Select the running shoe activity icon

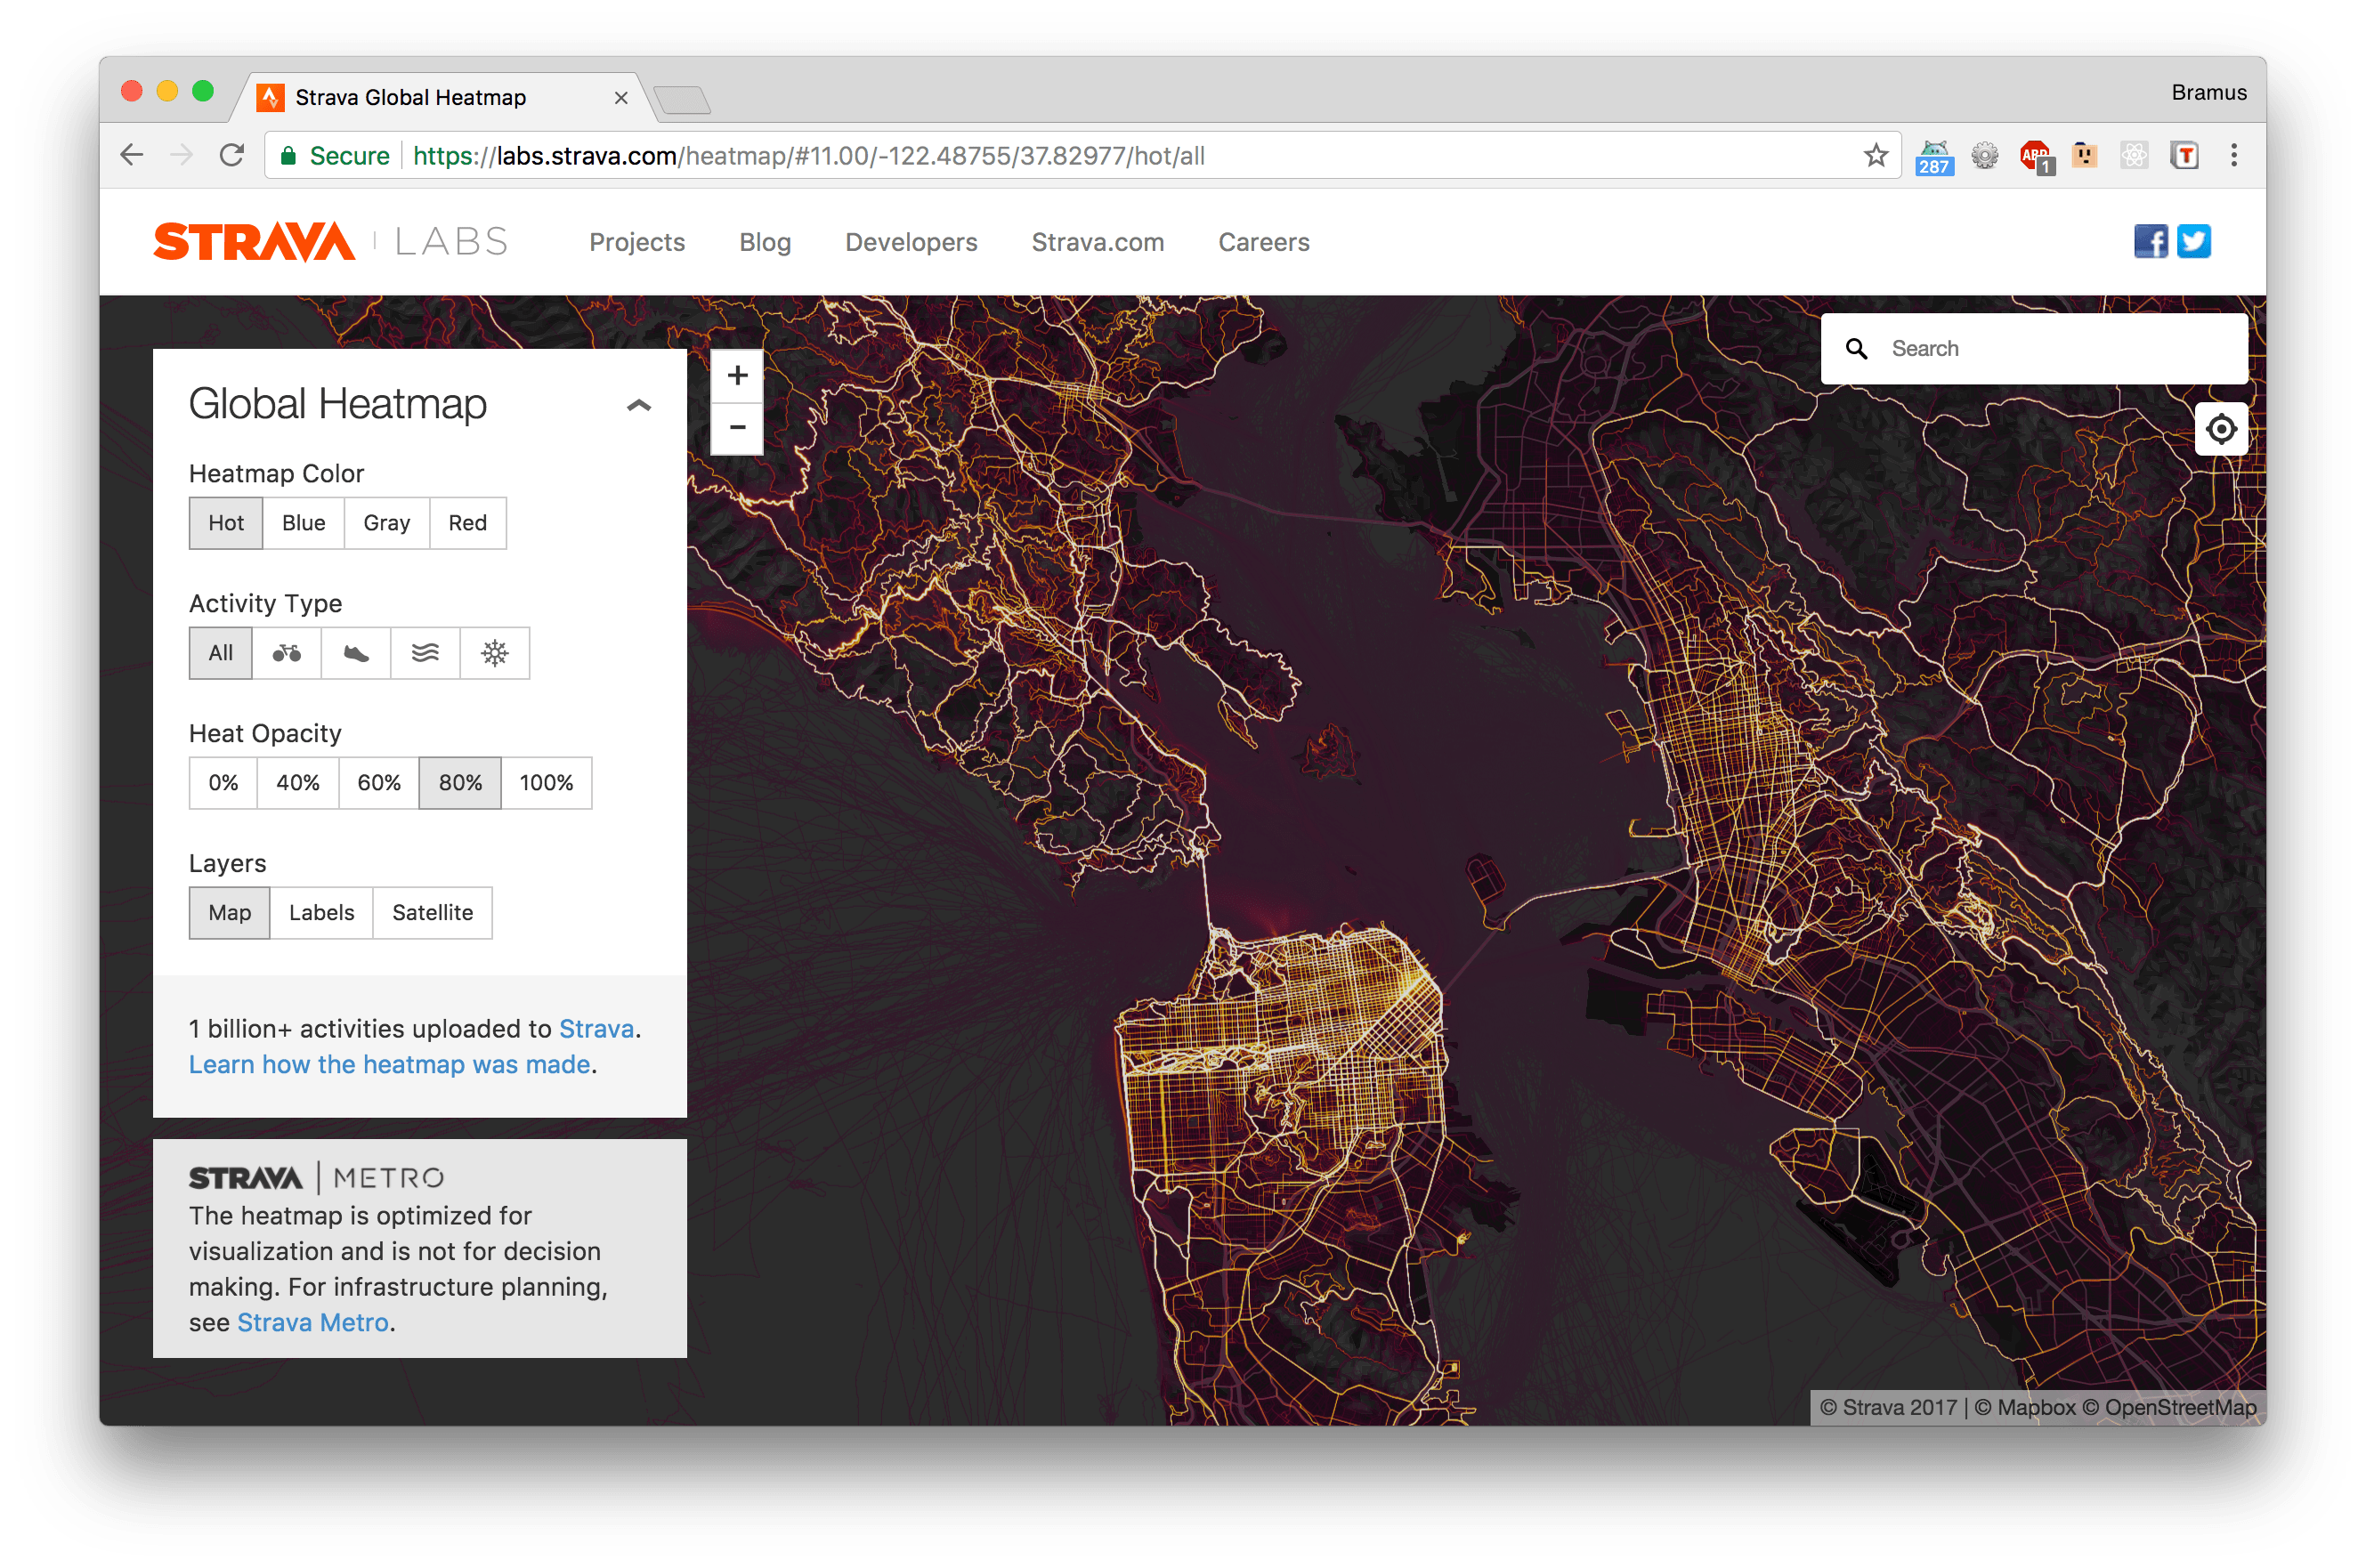tap(355, 653)
